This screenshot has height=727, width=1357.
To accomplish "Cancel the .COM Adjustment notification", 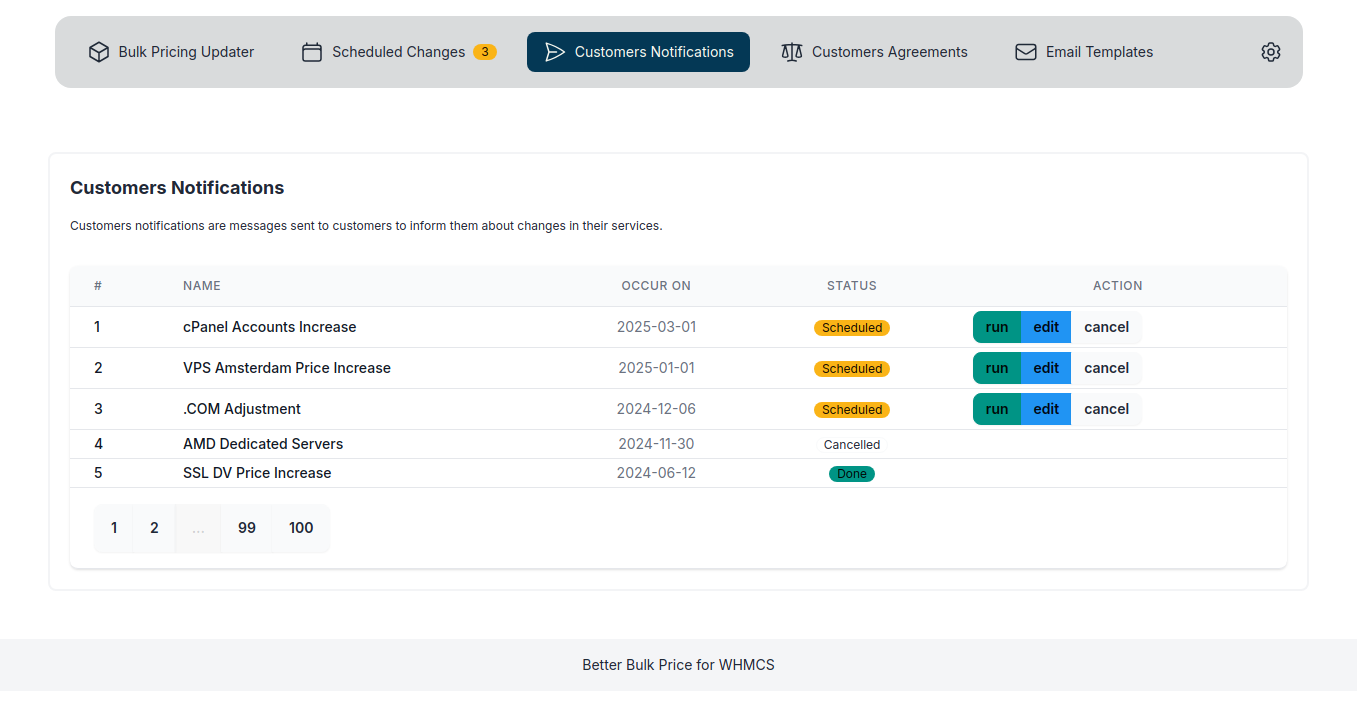I will (1106, 409).
